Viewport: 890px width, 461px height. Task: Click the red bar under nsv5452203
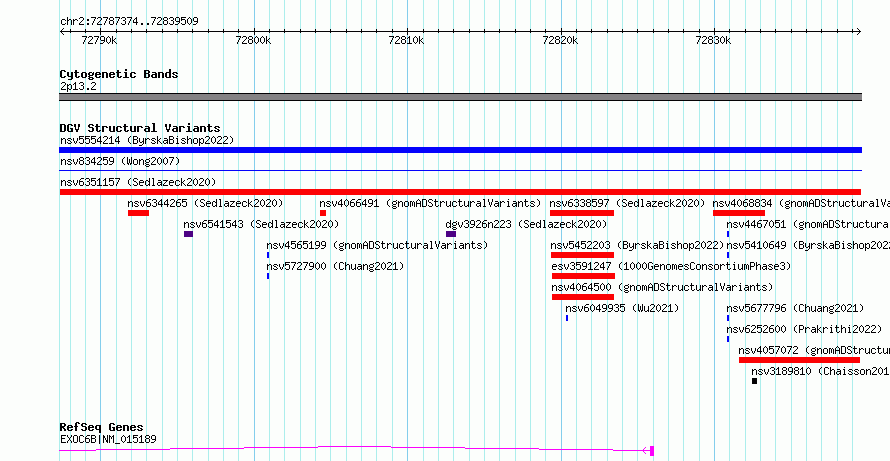click(583, 255)
